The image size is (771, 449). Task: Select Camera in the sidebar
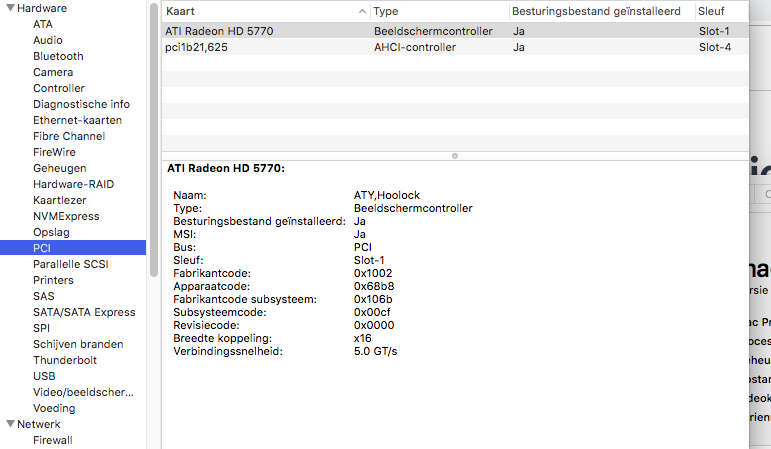tap(53, 72)
